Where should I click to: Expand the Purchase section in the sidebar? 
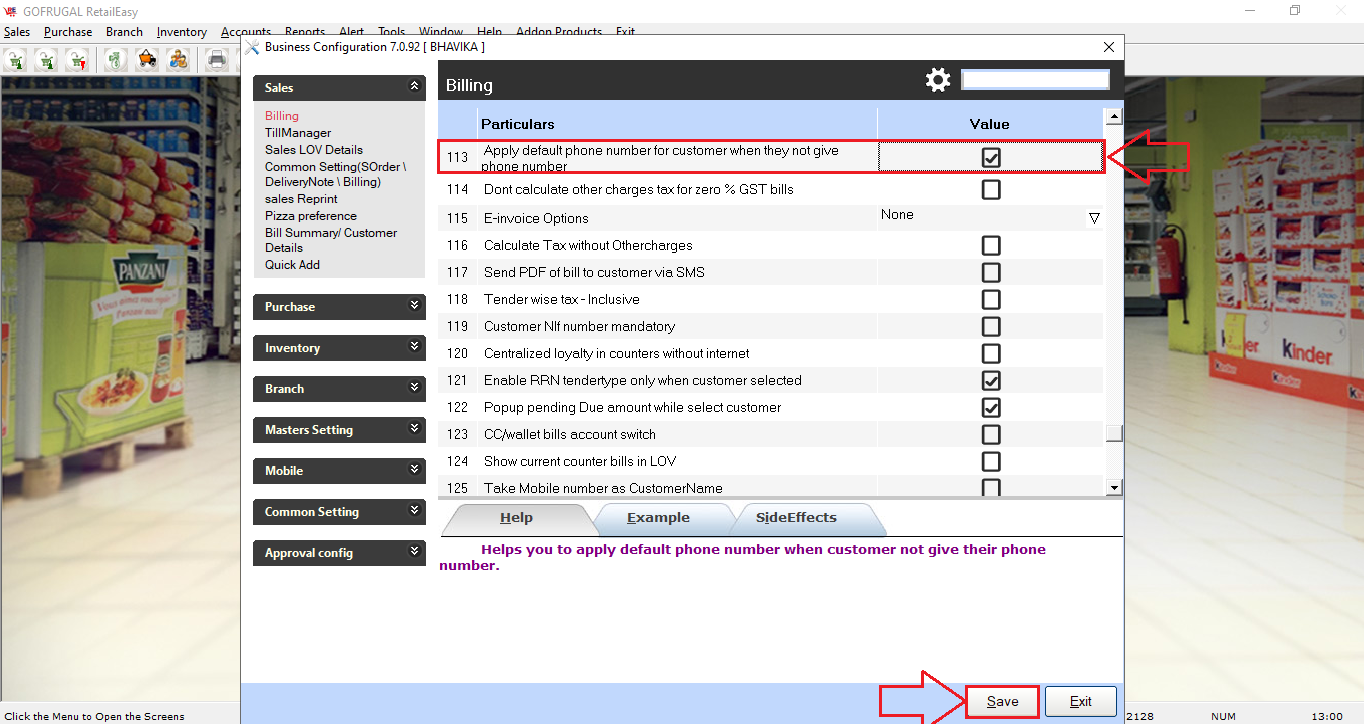point(415,306)
